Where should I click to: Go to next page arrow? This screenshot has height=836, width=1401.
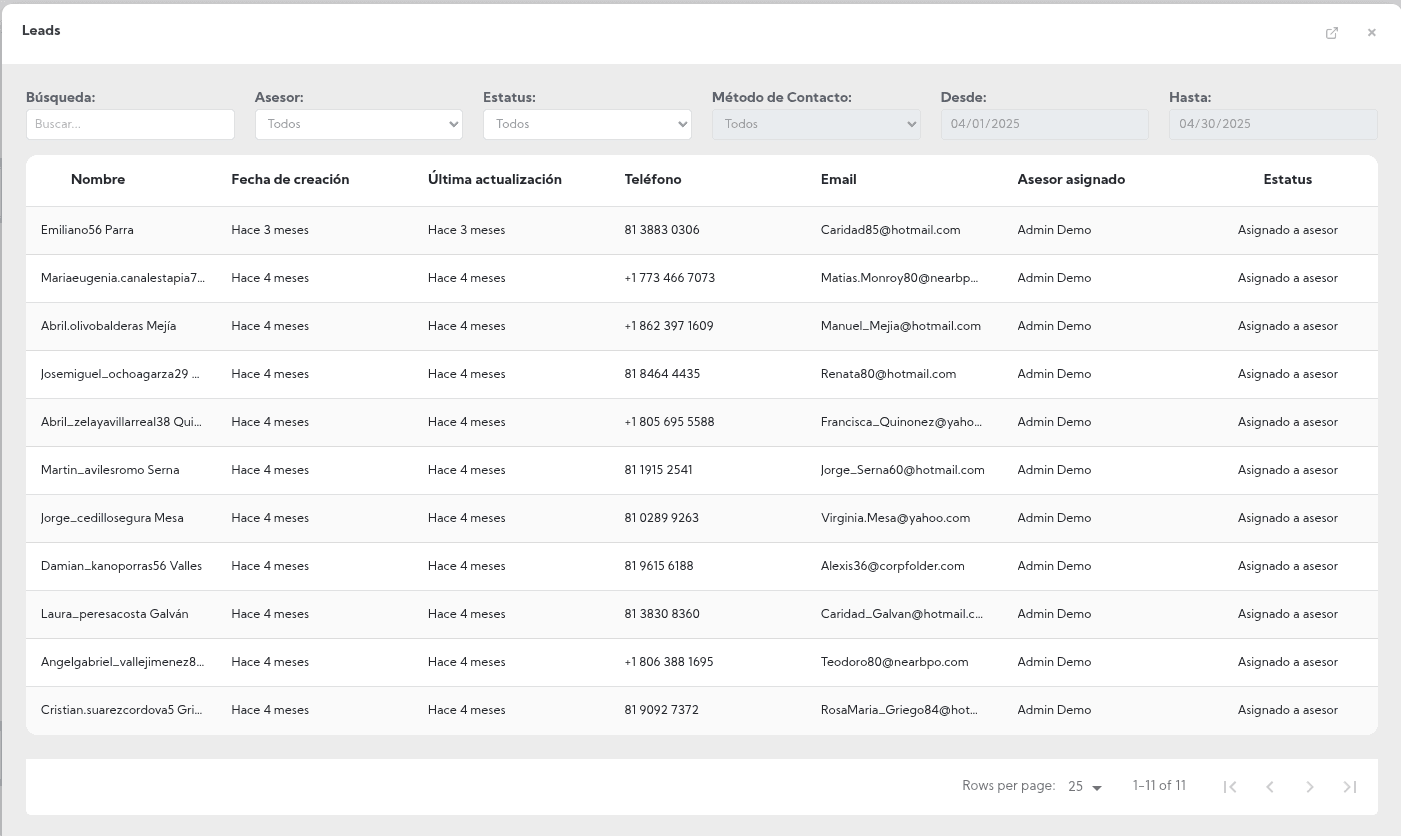(1310, 787)
